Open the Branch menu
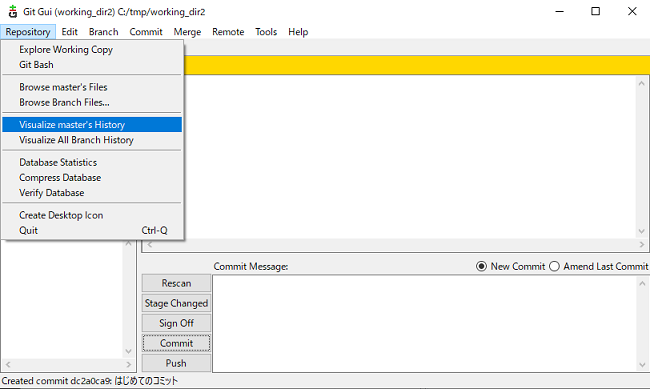The width and height of the screenshot is (650, 389). coord(104,32)
